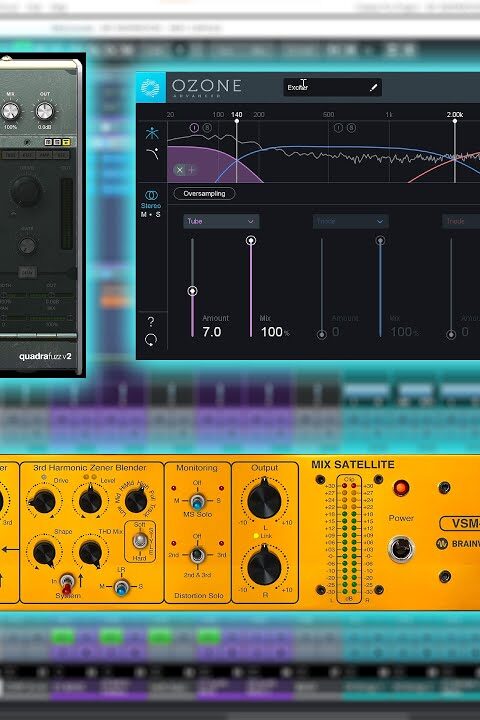This screenshot has height=720, width=480.
Task: Click the first white view icon in Quadrafuzz
Action: (x=48, y=142)
